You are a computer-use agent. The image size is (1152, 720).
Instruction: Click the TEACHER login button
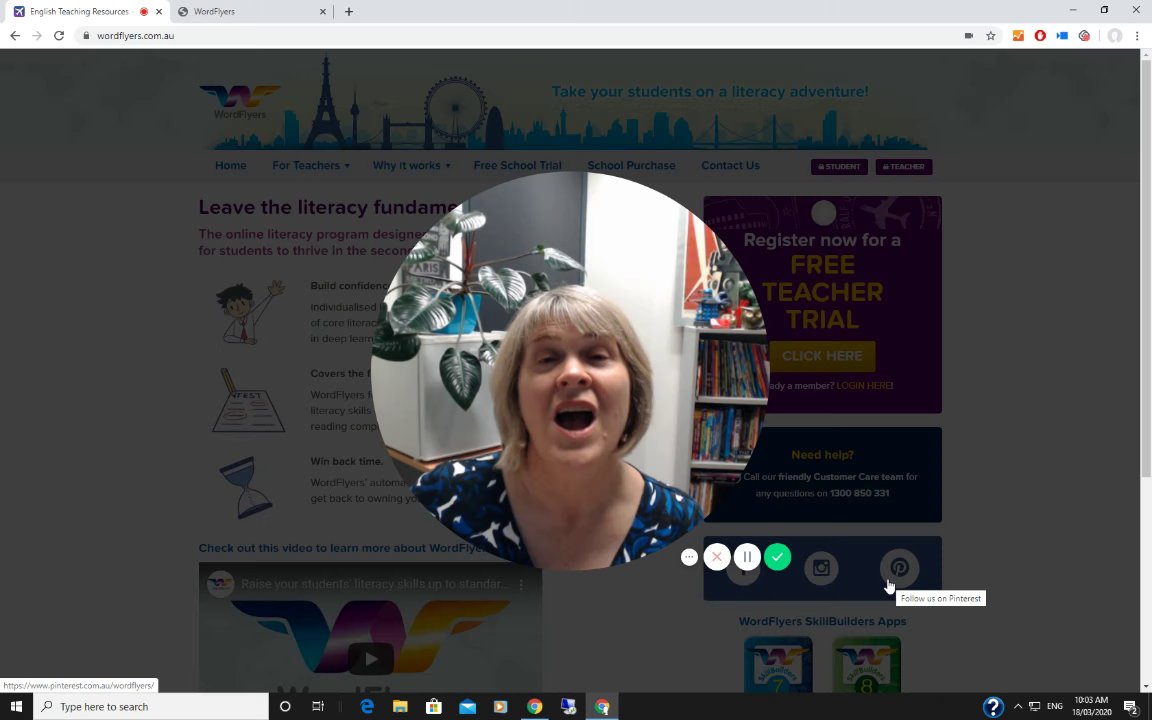click(x=904, y=167)
